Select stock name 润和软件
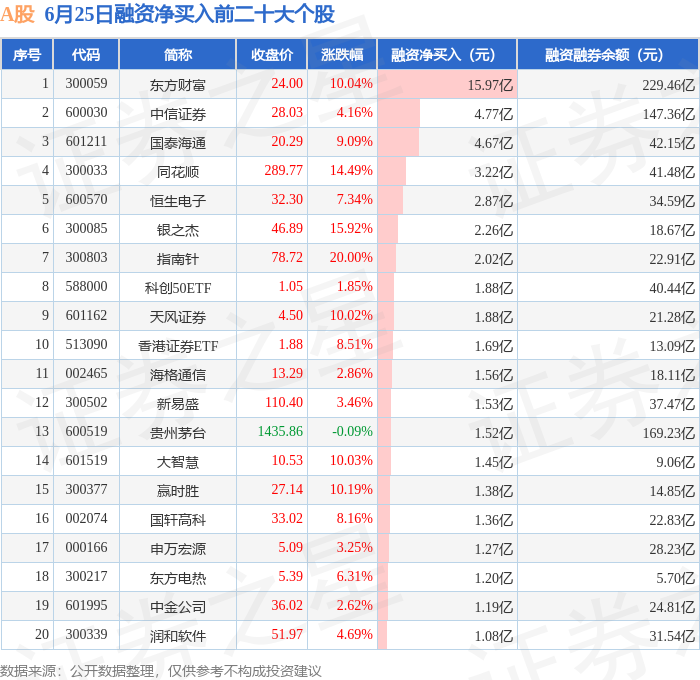 click(178, 636)
